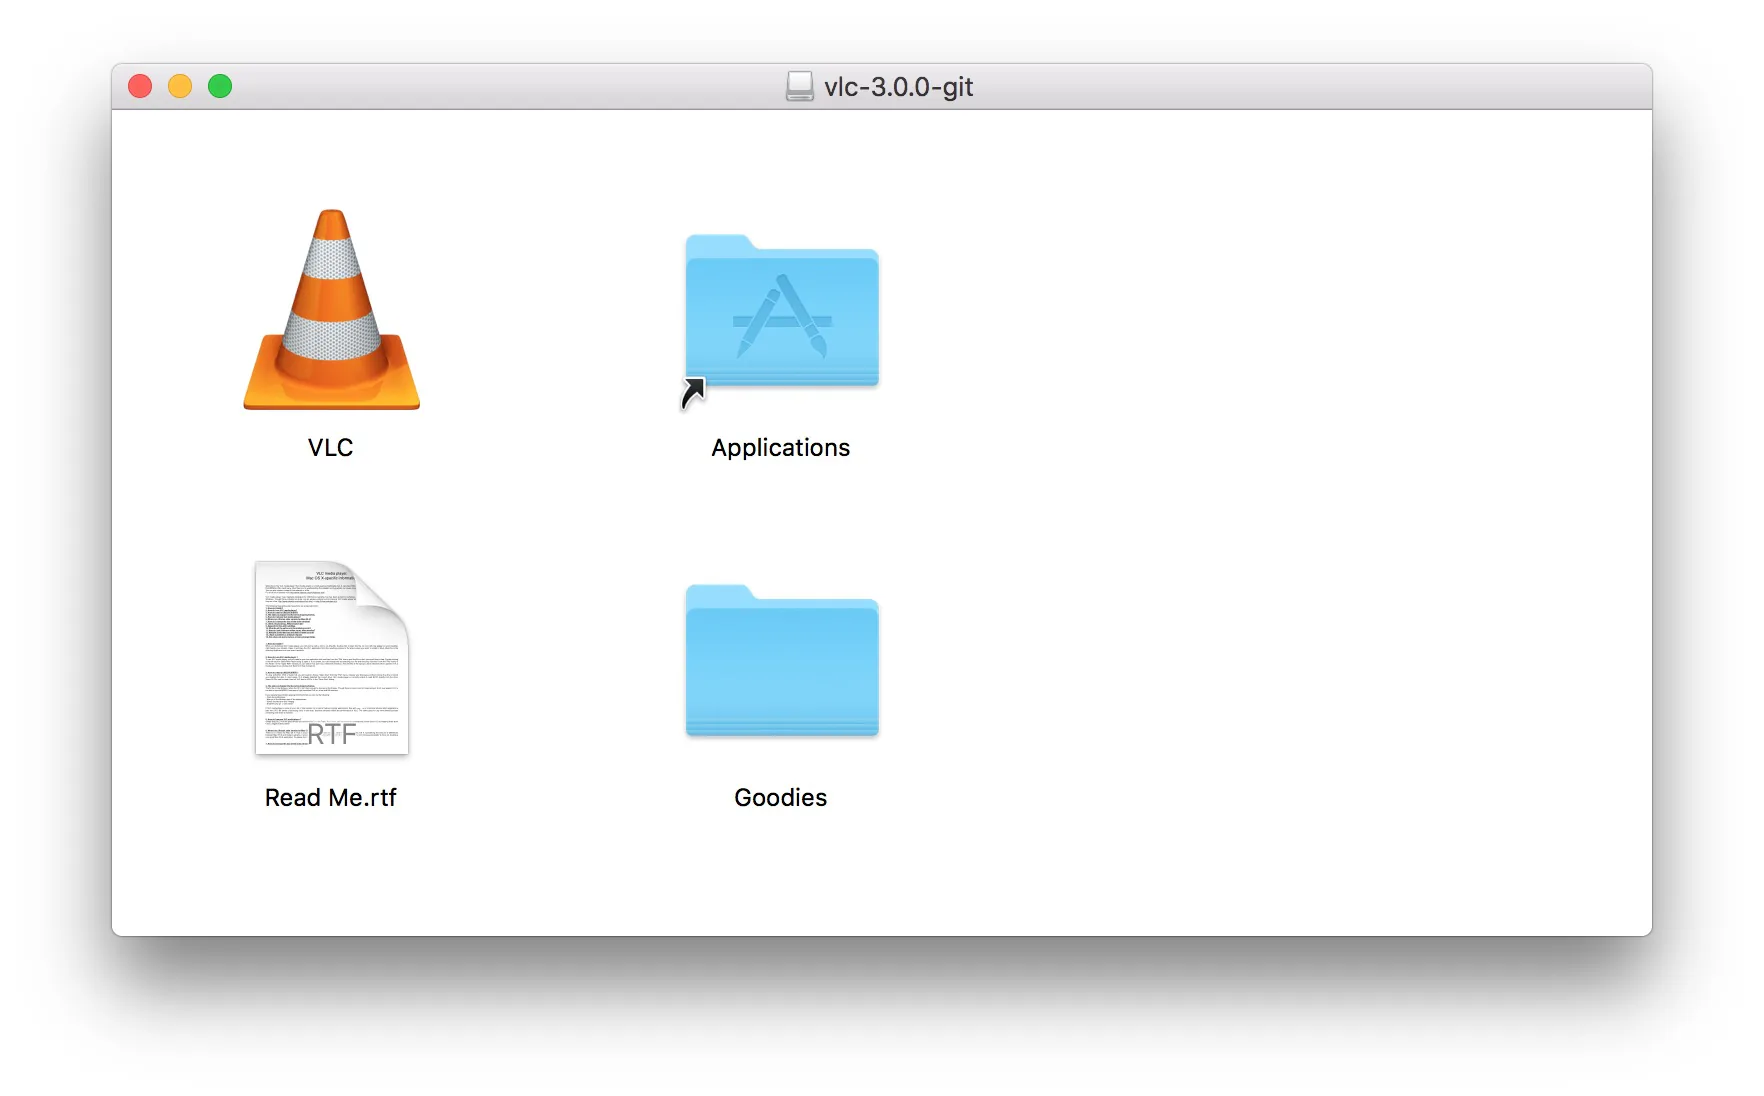Viewport: 1764px width, 1096px height.
Task: Select the VLC traffic cone app icon
Action: pyautogui.click(x=331, y=310)
